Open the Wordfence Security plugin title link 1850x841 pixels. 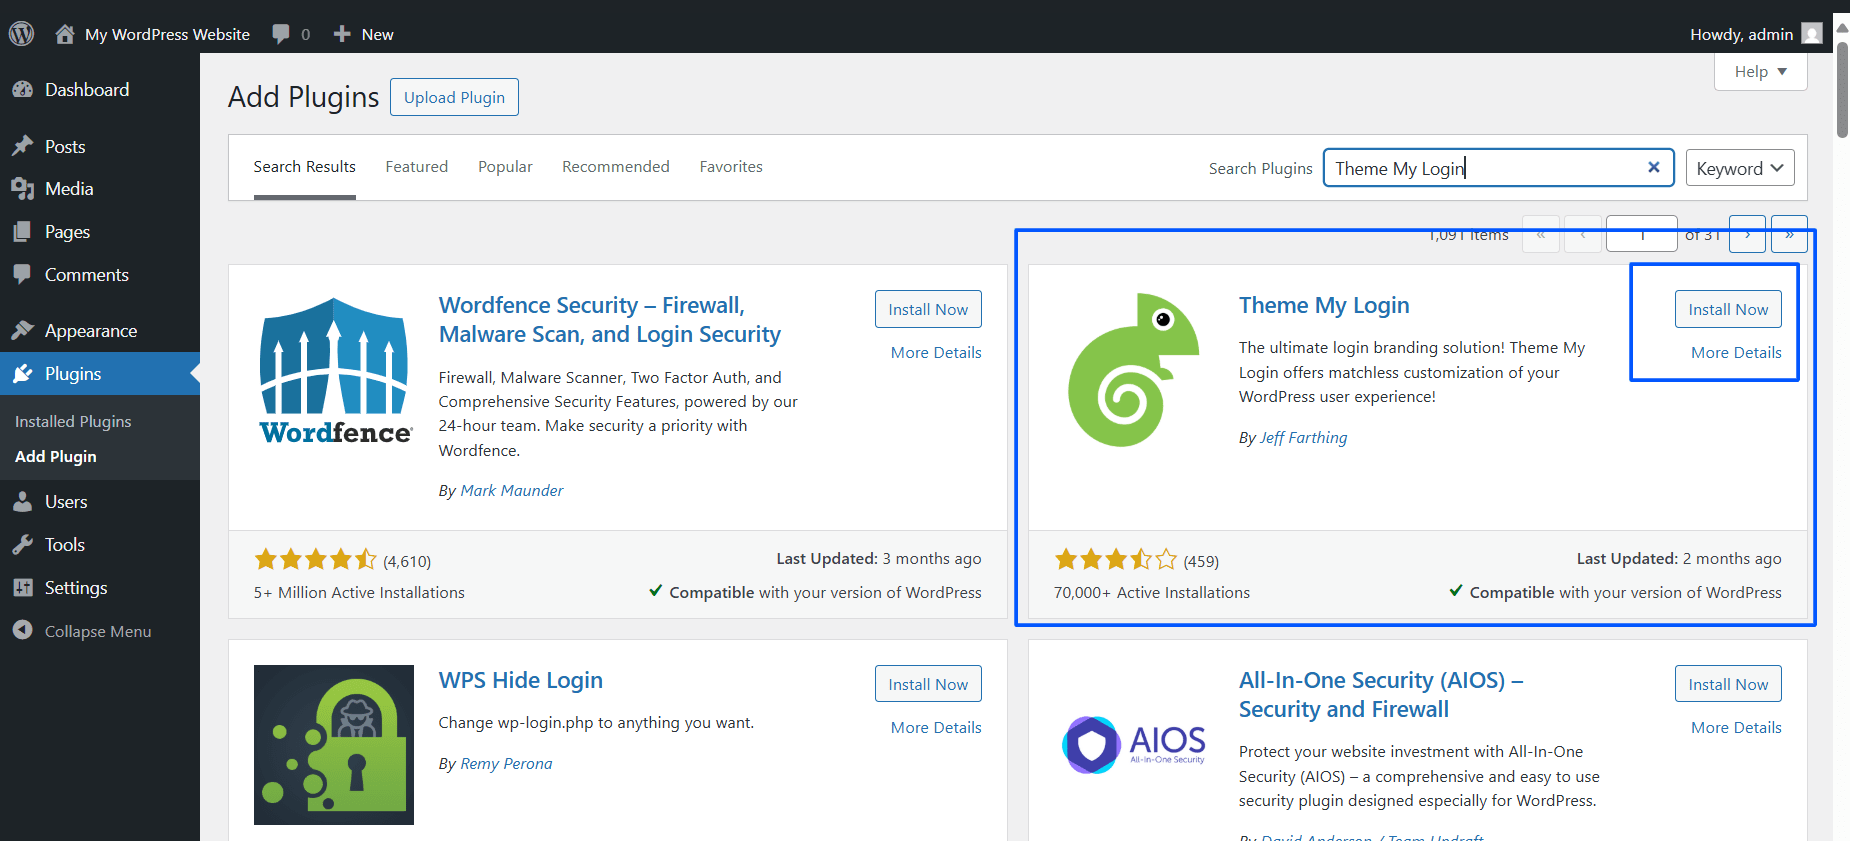pyautogui.click(x=610, y=320)
